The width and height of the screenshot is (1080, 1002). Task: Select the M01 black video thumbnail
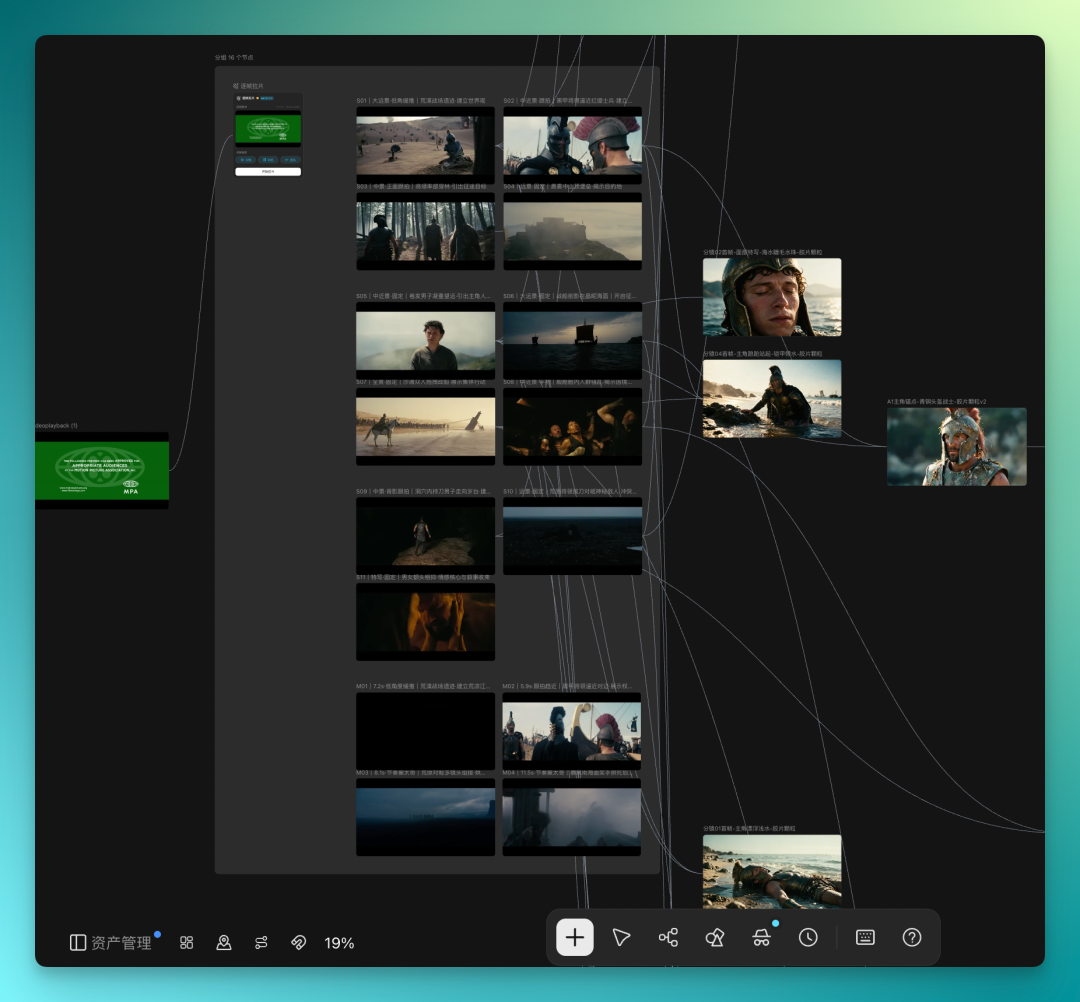point(425,731)
